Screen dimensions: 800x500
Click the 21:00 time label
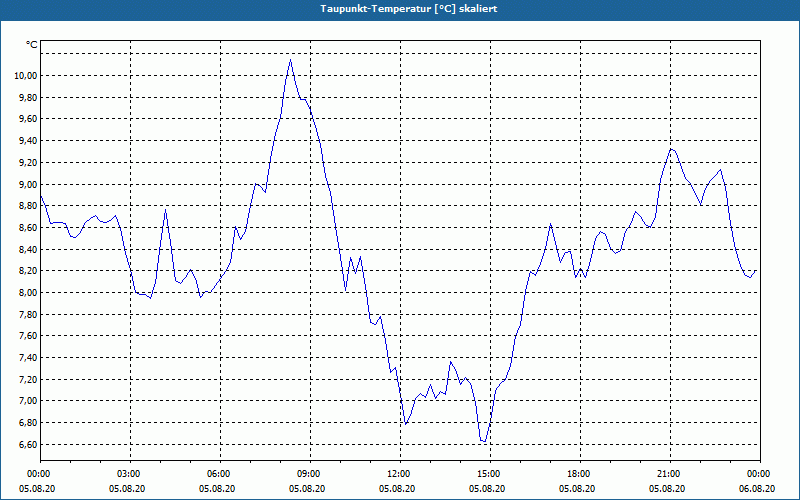[670, 474]
